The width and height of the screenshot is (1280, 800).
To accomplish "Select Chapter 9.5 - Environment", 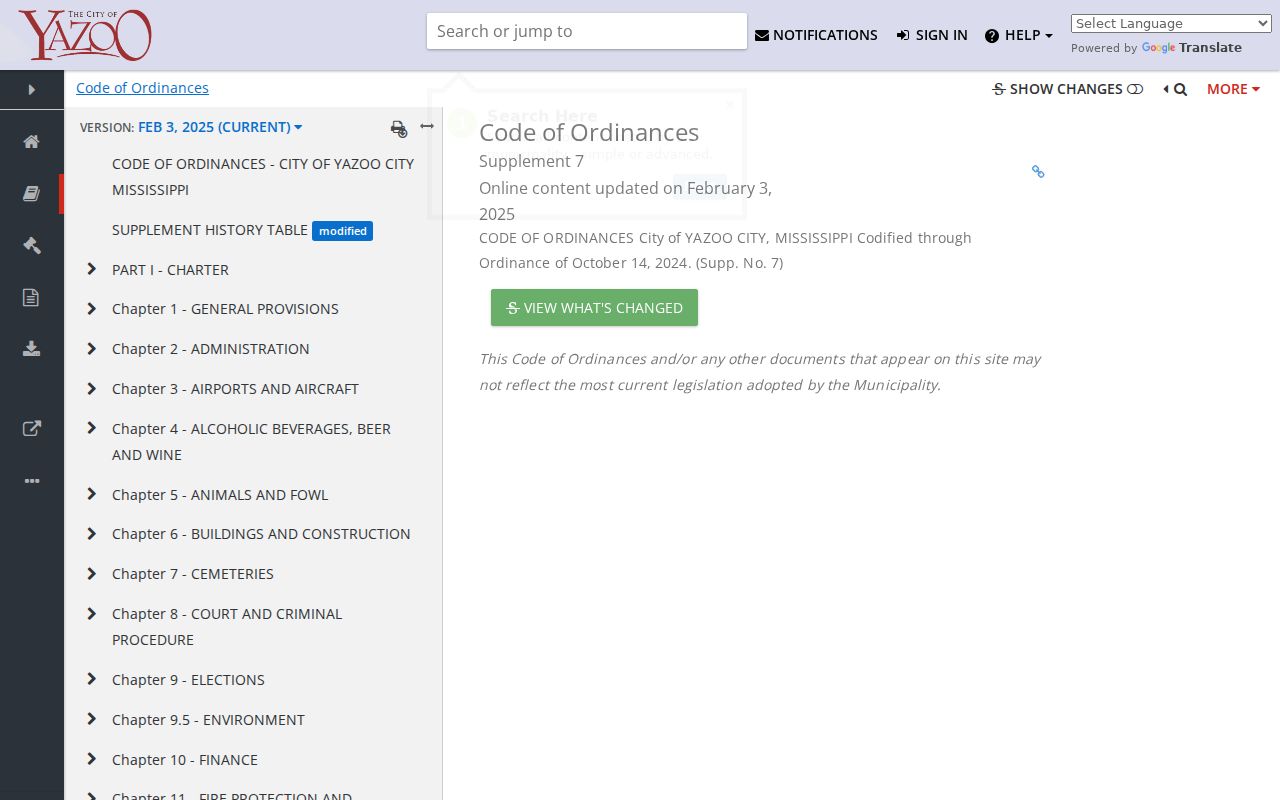I will coord(208,720).
